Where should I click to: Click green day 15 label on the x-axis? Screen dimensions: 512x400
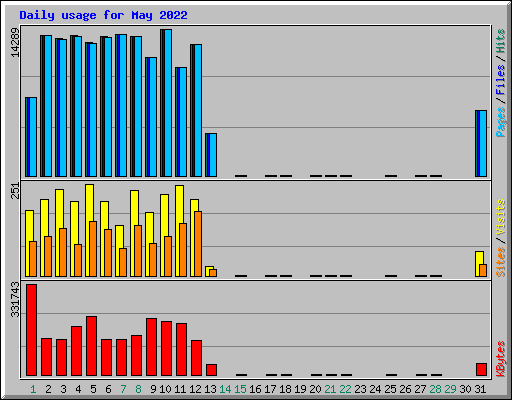pos(240,389)
